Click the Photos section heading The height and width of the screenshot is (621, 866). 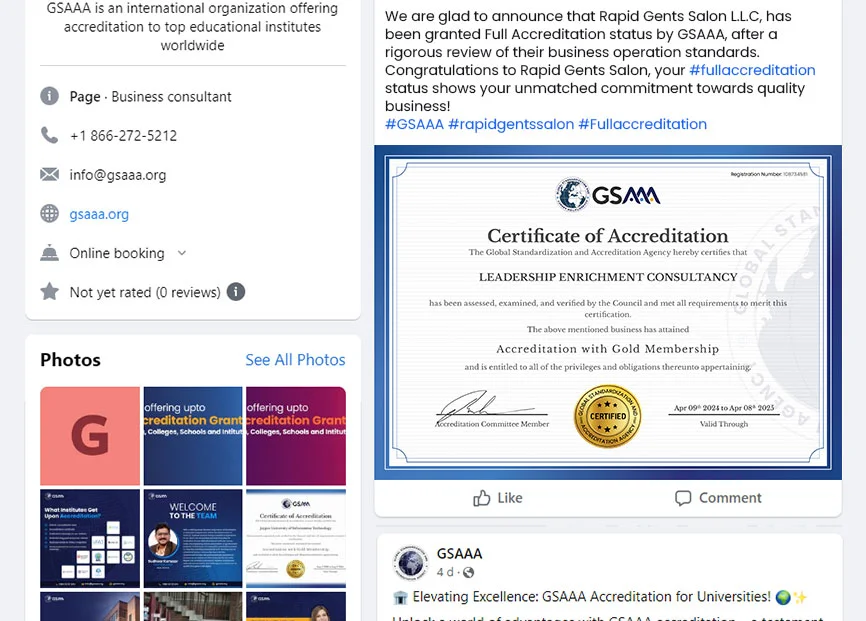point(70,360)
